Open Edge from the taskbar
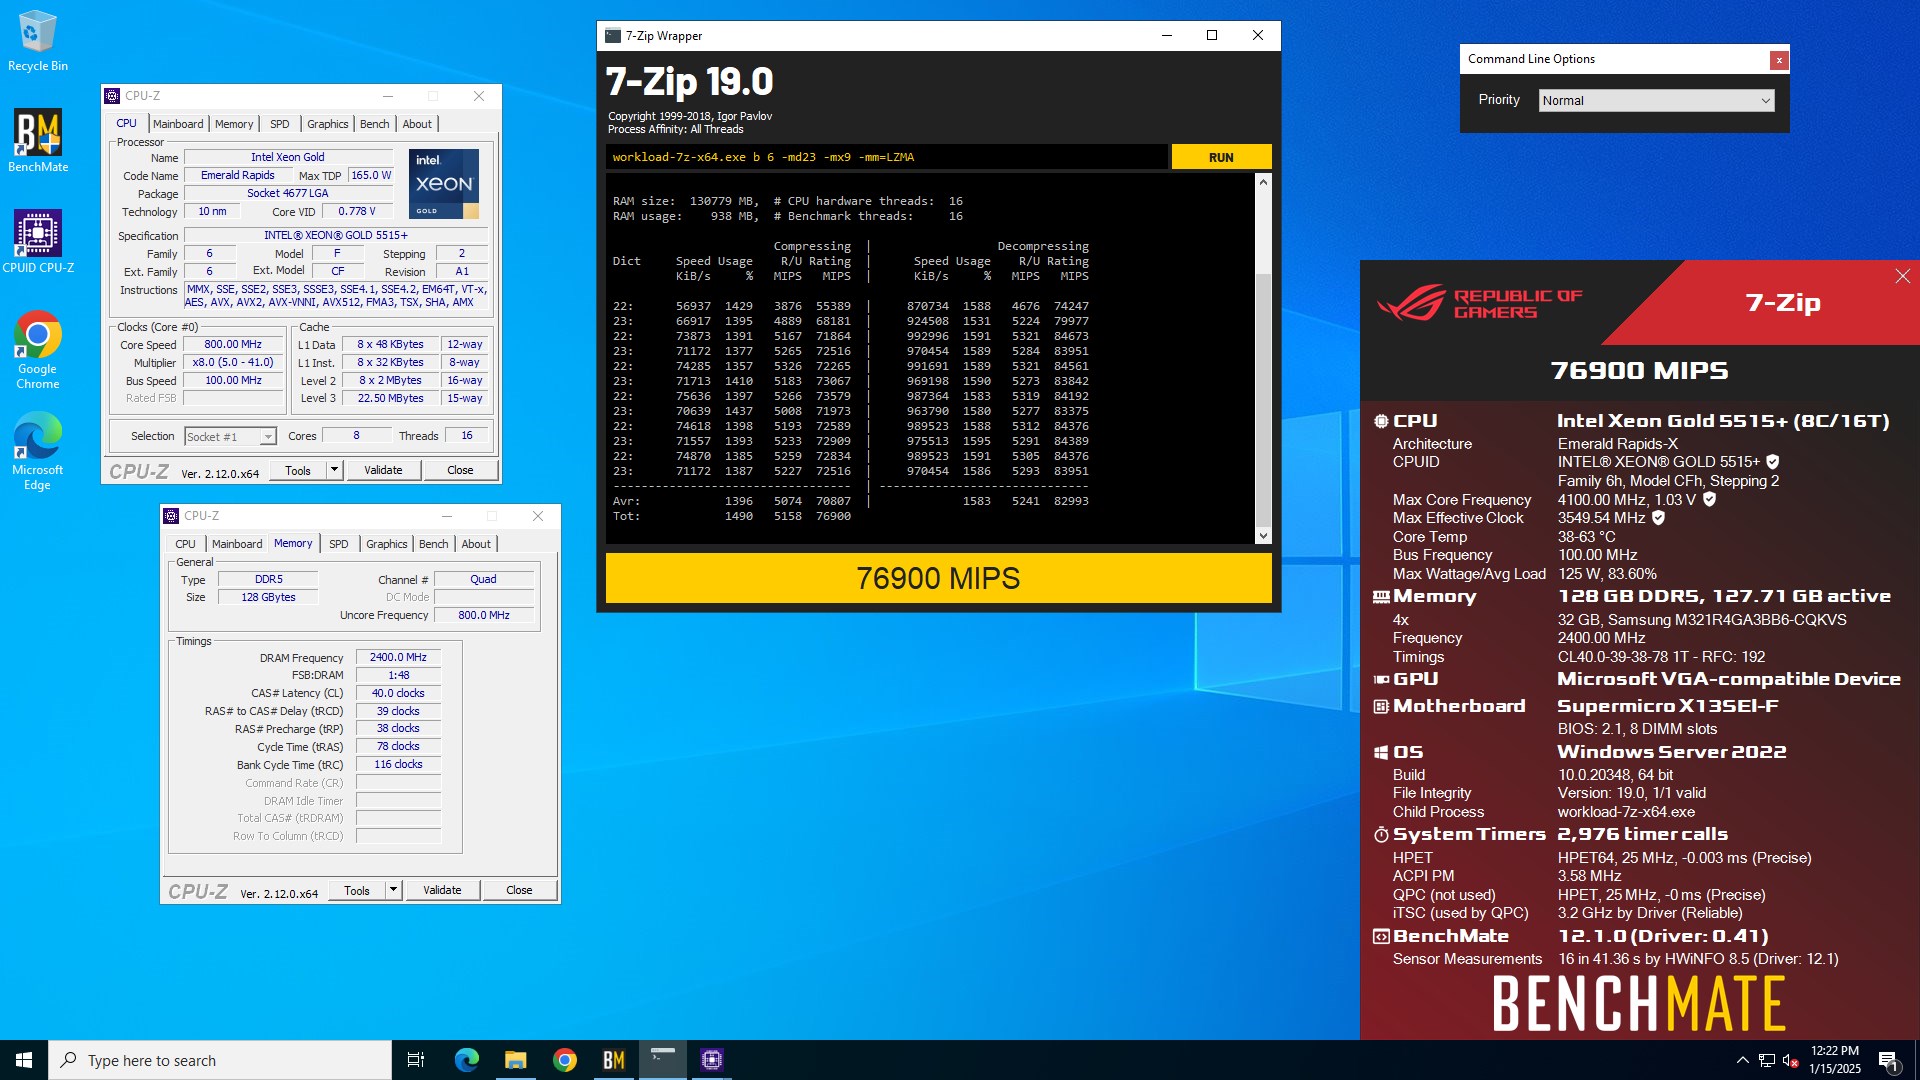This screenshot has height=1080, width=1920. coord(466,1060)
